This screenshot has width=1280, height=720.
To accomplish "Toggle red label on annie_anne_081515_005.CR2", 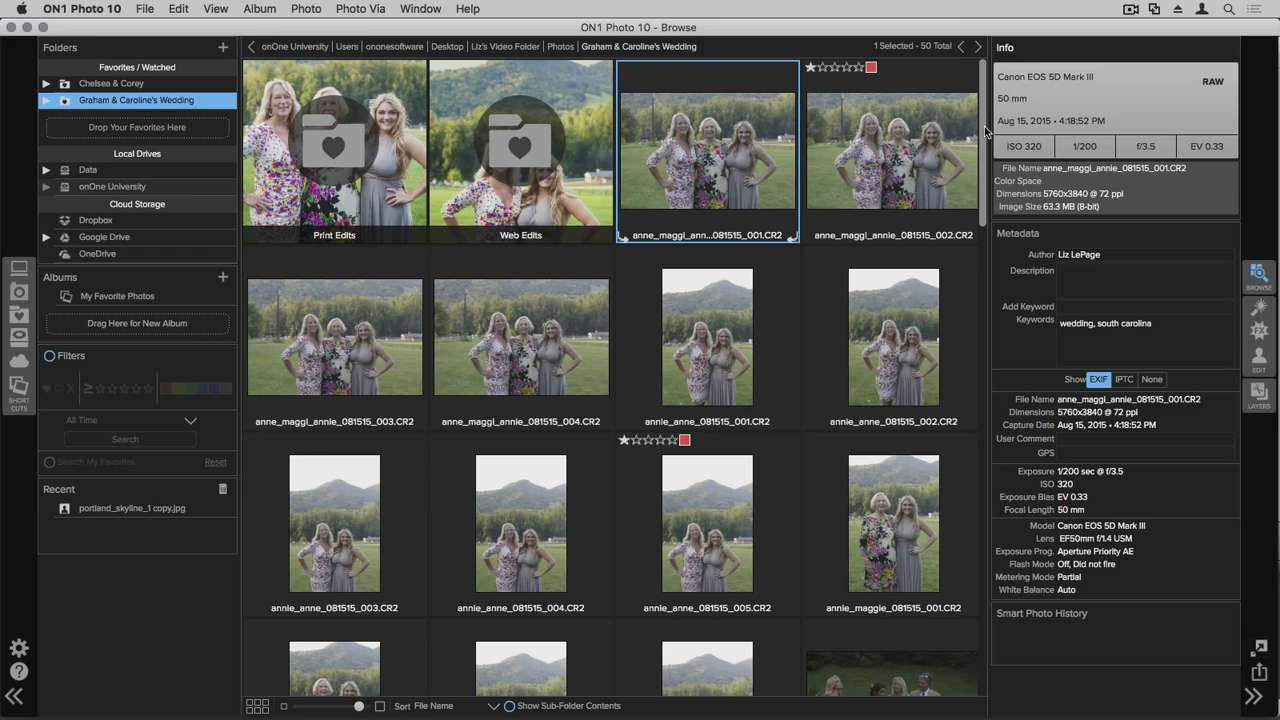I will click(685, 440).
